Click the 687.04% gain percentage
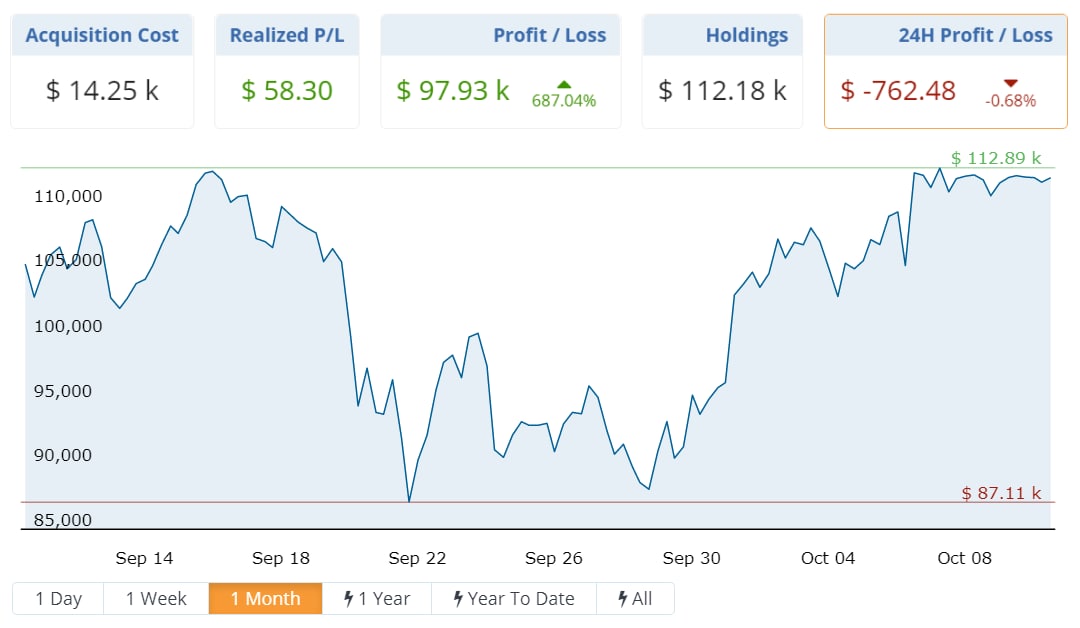1080x628 pixels. click(564, 101)
